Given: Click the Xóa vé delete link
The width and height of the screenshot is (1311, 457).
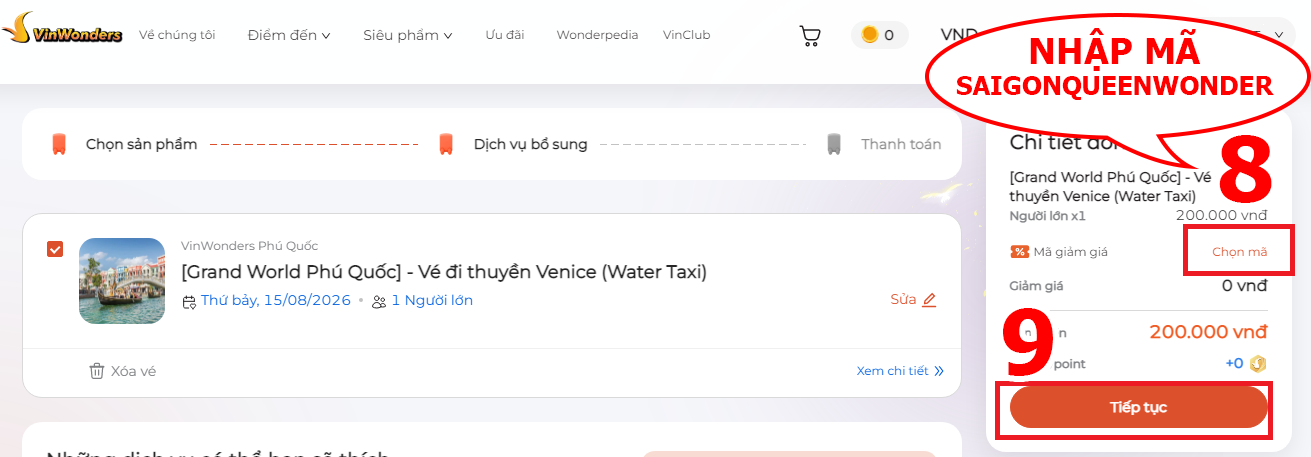Looking at the screenshot, I should pos(133,371).
